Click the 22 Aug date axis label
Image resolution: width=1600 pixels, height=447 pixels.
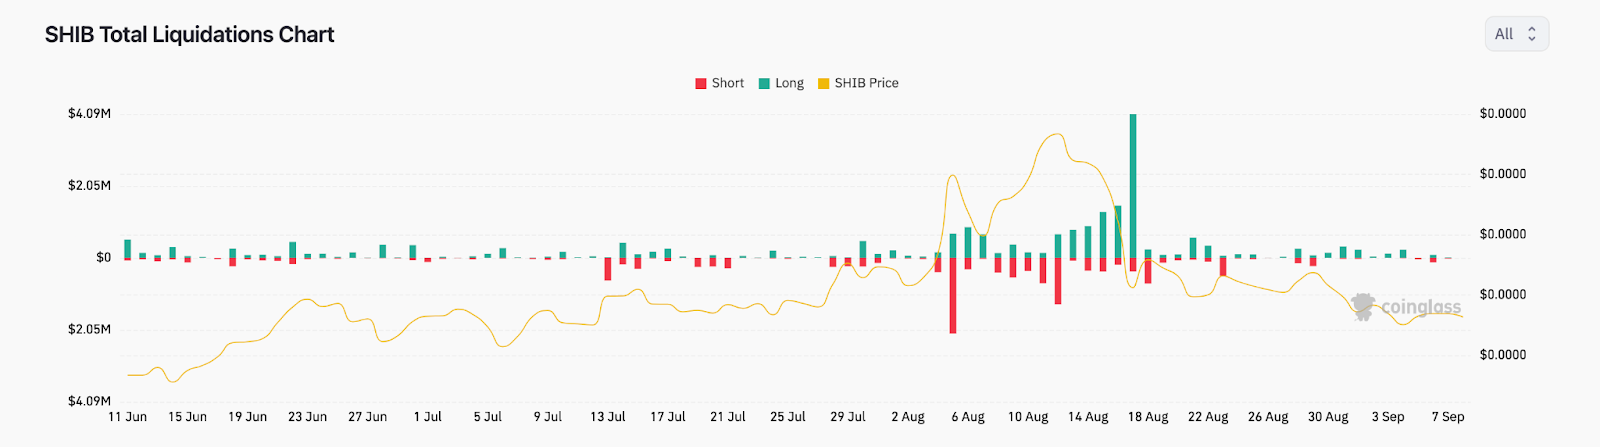point(1208,417)
